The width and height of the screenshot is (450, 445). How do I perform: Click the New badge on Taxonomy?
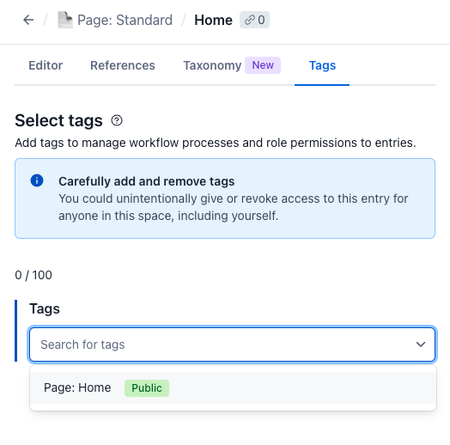pos(263,65)
